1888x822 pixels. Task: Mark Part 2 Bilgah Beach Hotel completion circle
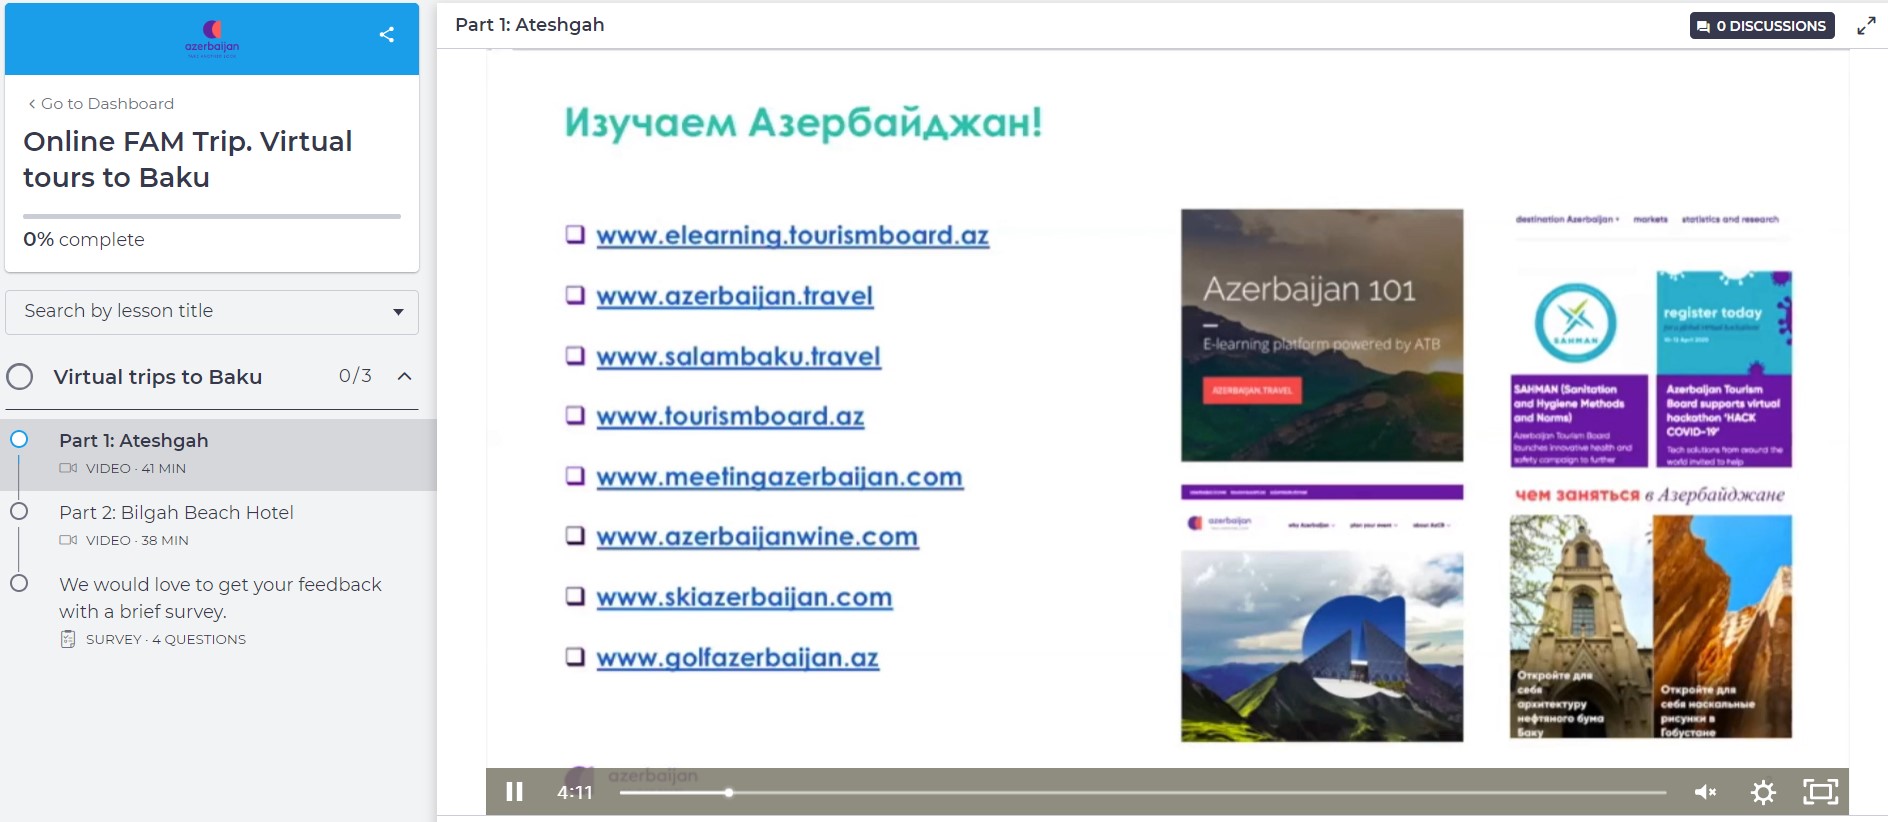(x=19, y=511)
